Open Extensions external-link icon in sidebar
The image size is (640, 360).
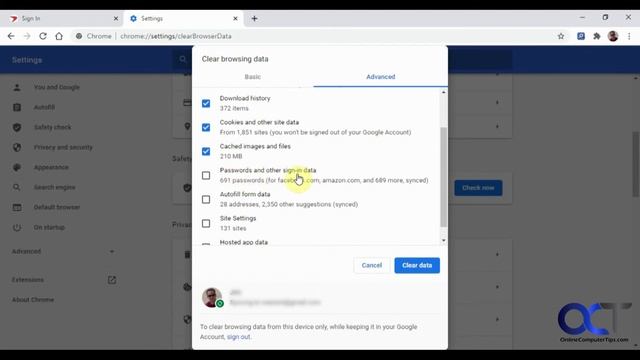coord(112,280)
